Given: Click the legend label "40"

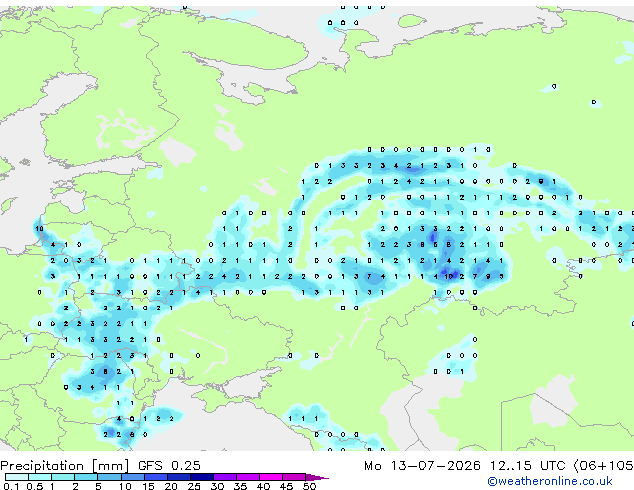Looking at the screenshot, I should pyautogui.click(x=263, y=486).
